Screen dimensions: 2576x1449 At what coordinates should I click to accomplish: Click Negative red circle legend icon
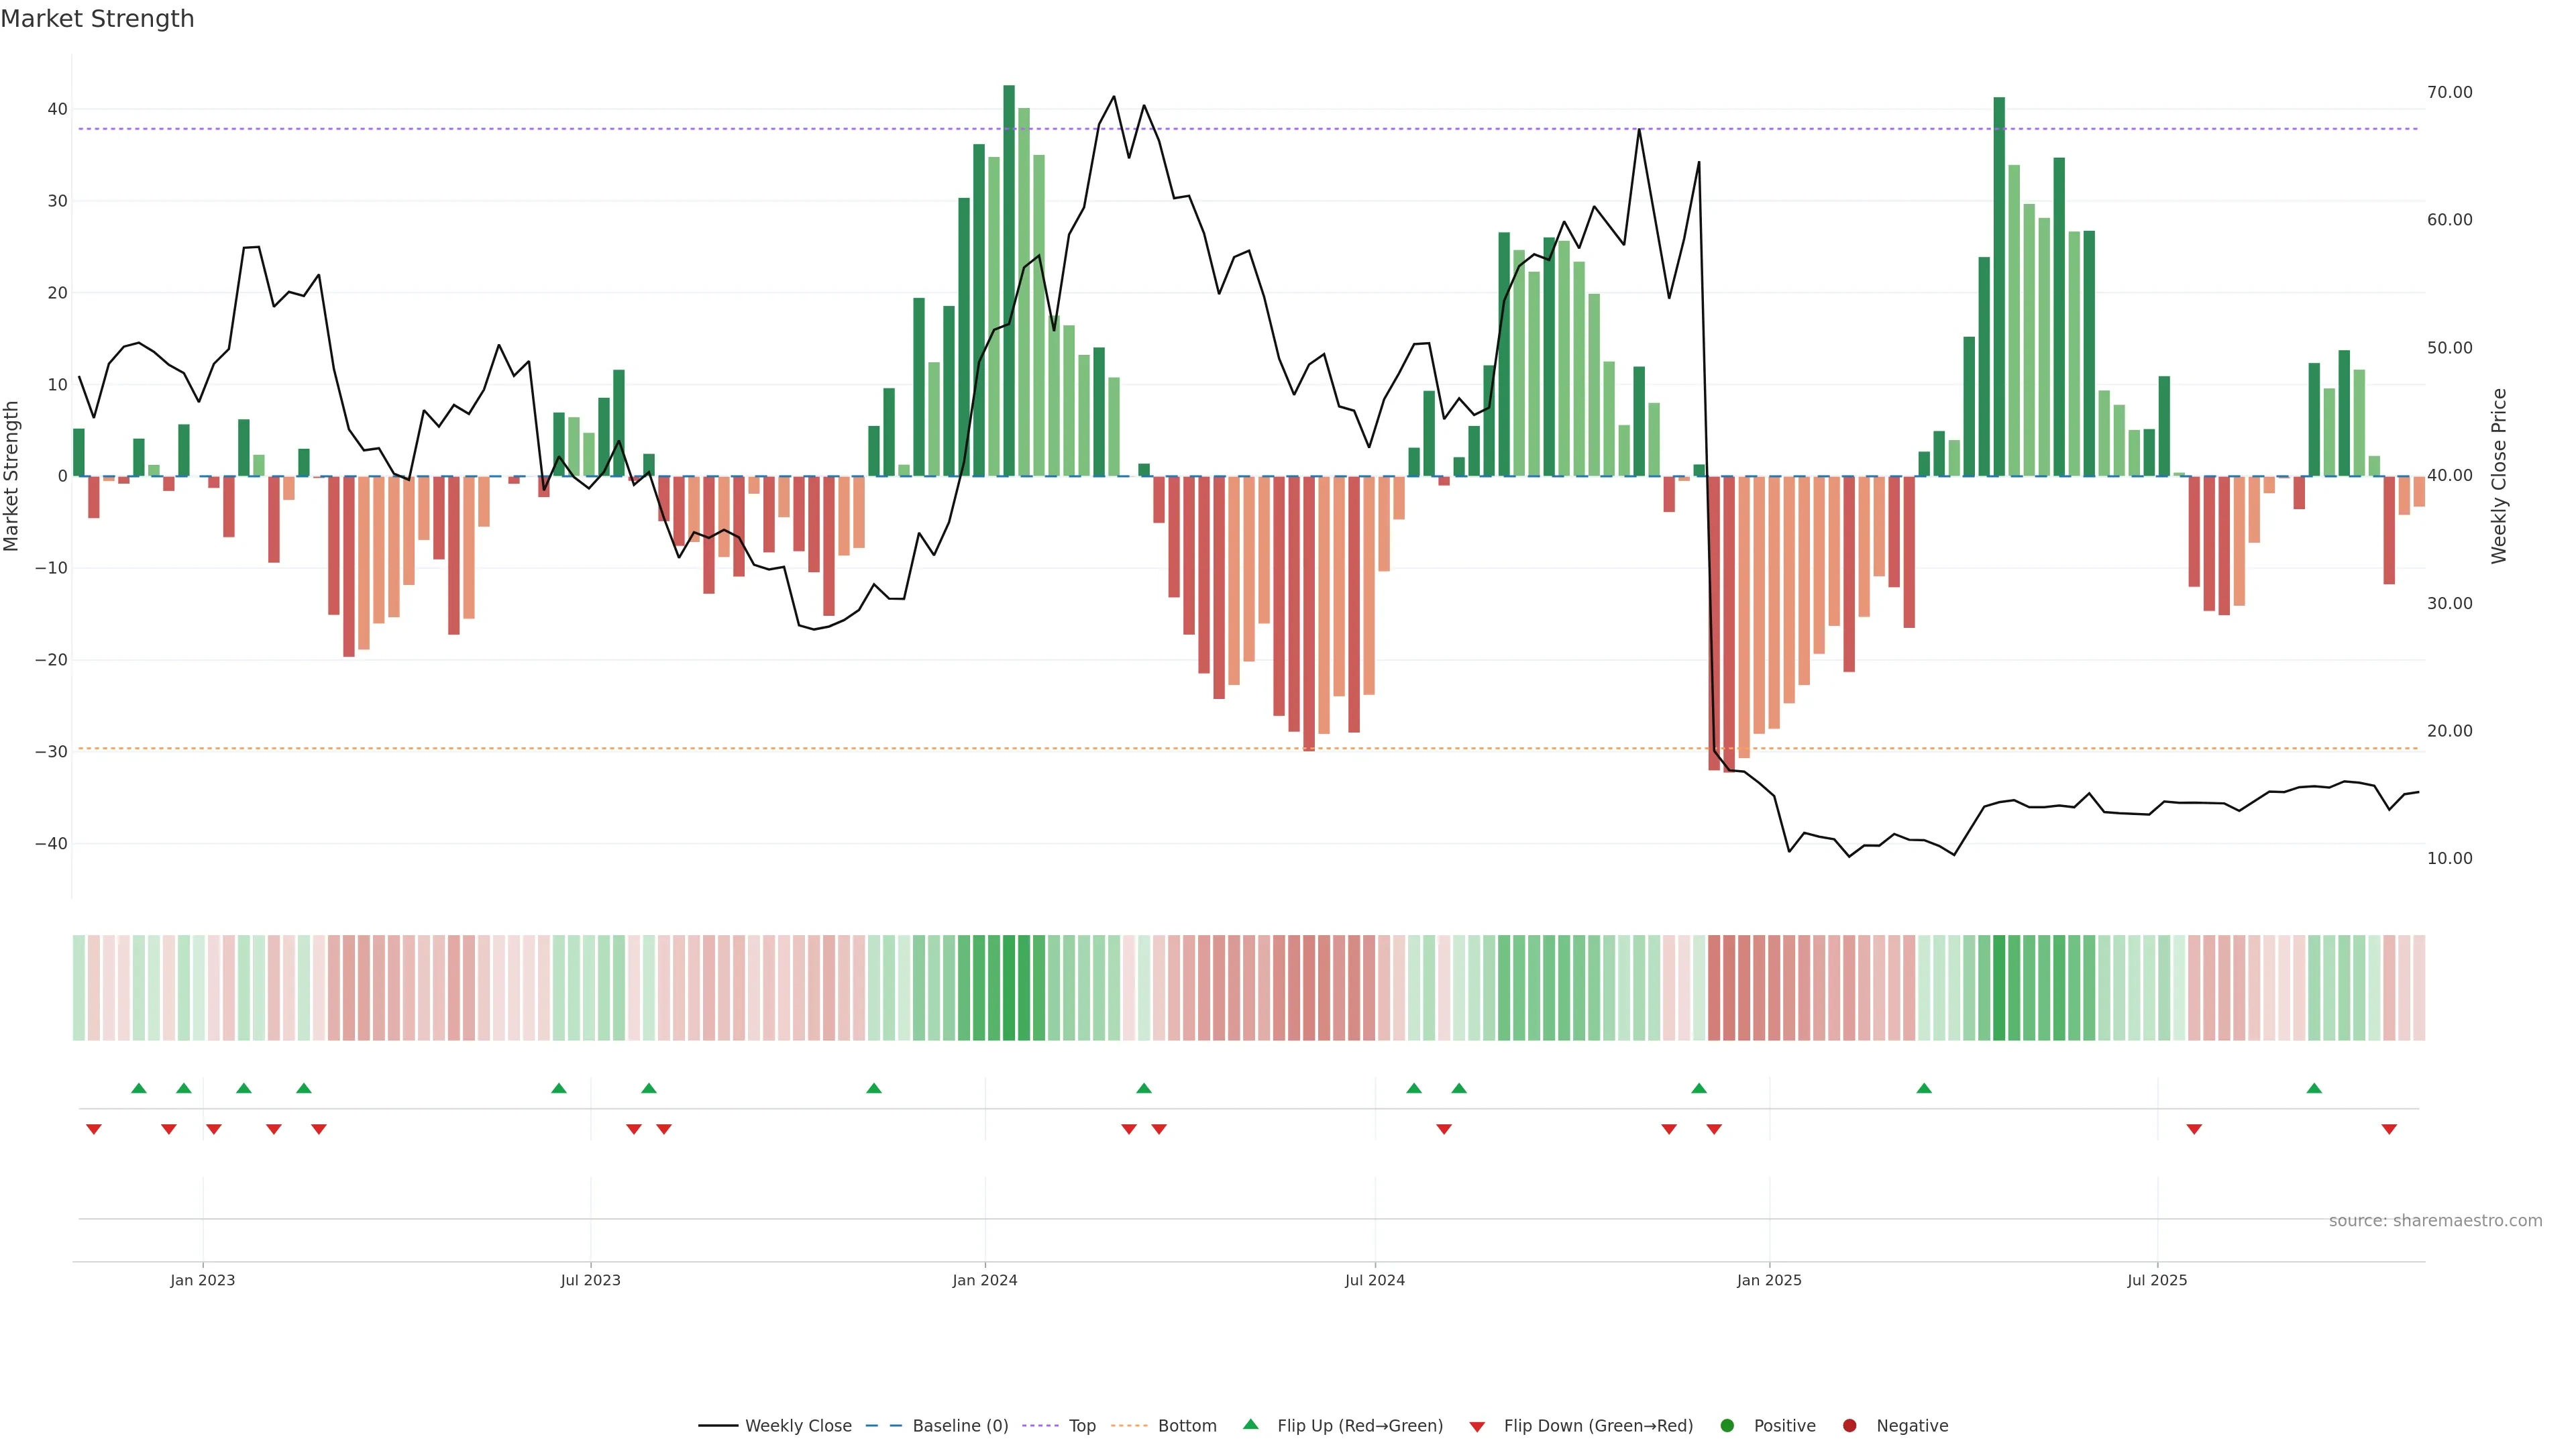point(1849,1426)
